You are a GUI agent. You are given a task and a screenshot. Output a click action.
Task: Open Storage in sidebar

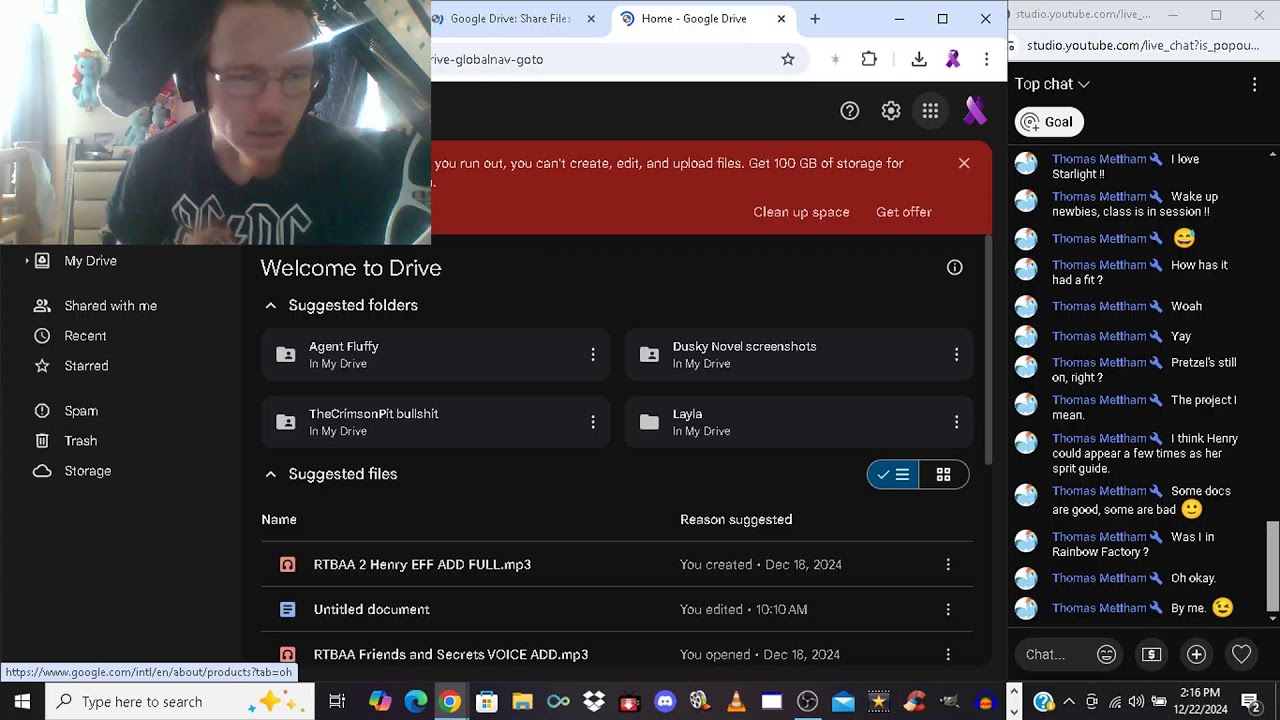point(87,471)
